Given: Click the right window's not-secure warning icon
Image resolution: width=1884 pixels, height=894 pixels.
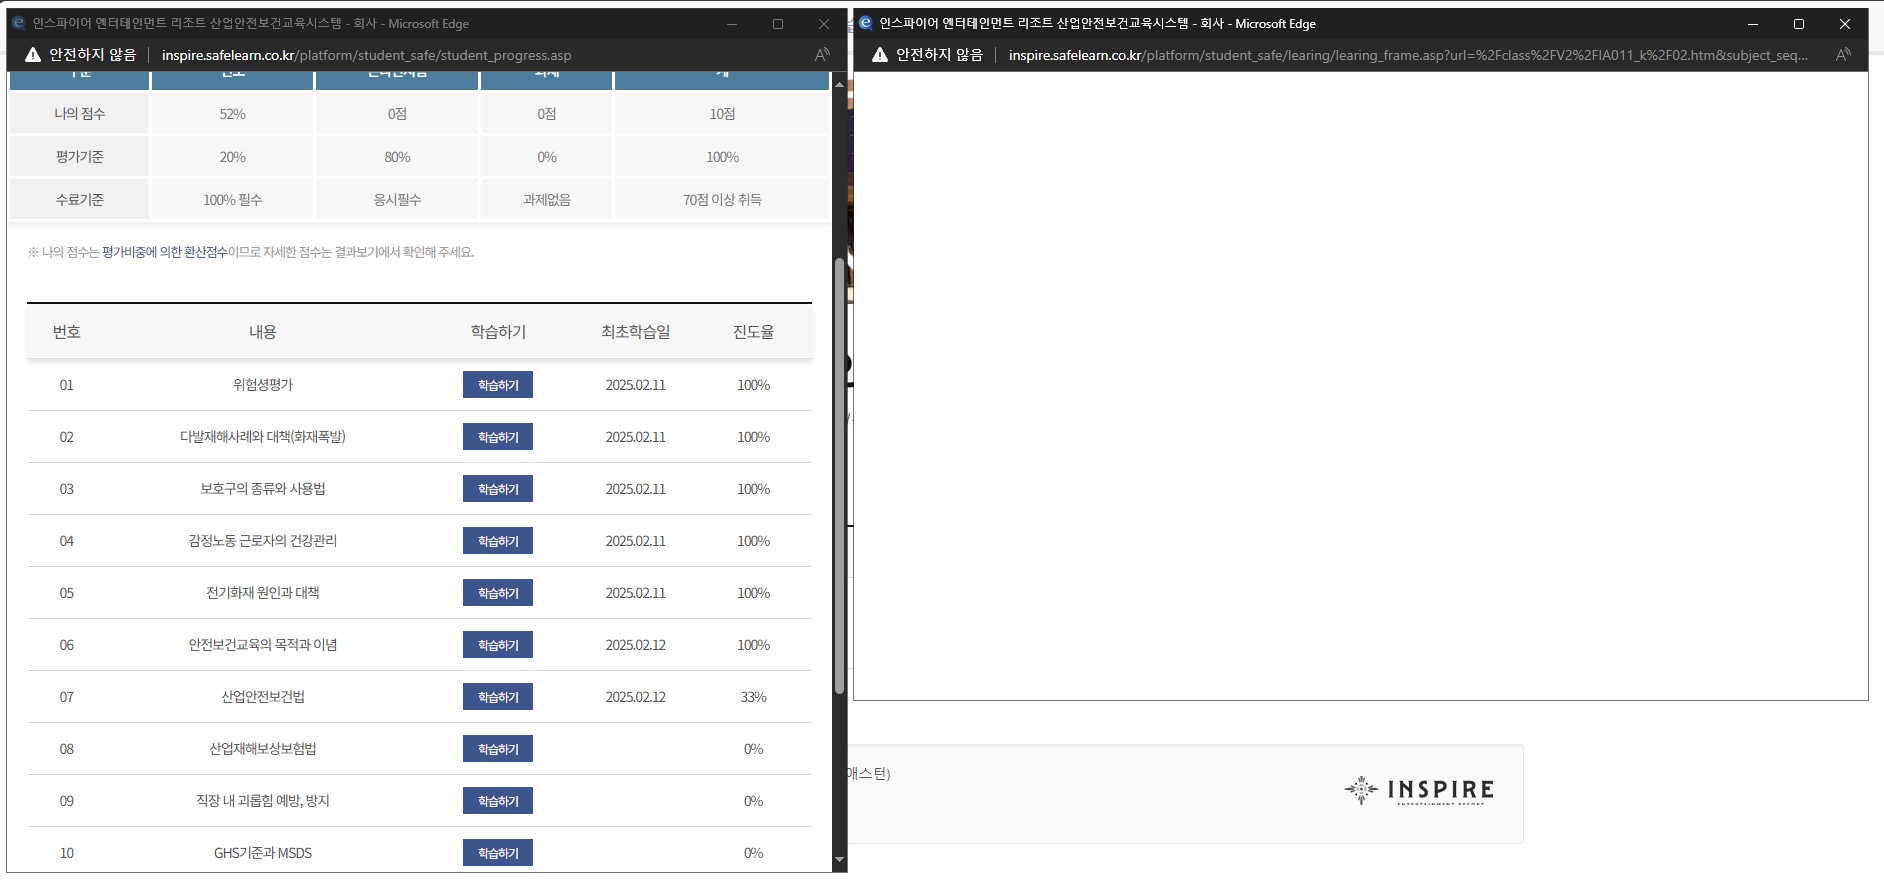Looking at the screenshot, I should coord(880,55).
